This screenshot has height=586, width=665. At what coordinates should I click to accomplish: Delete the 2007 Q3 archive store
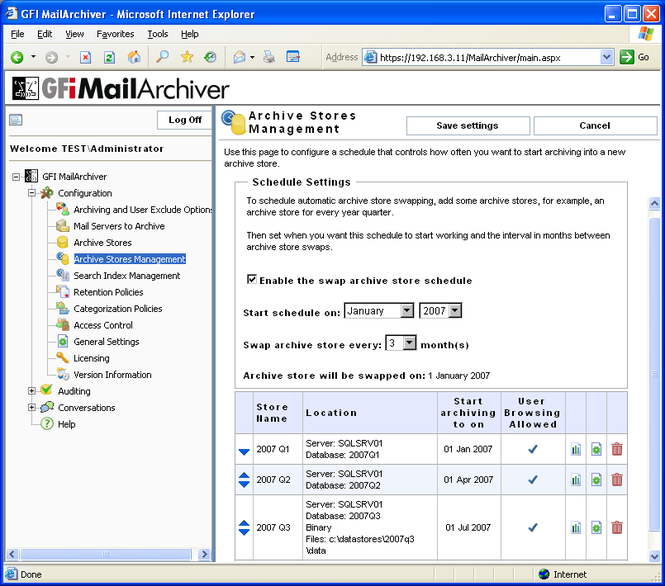[617, 527]
